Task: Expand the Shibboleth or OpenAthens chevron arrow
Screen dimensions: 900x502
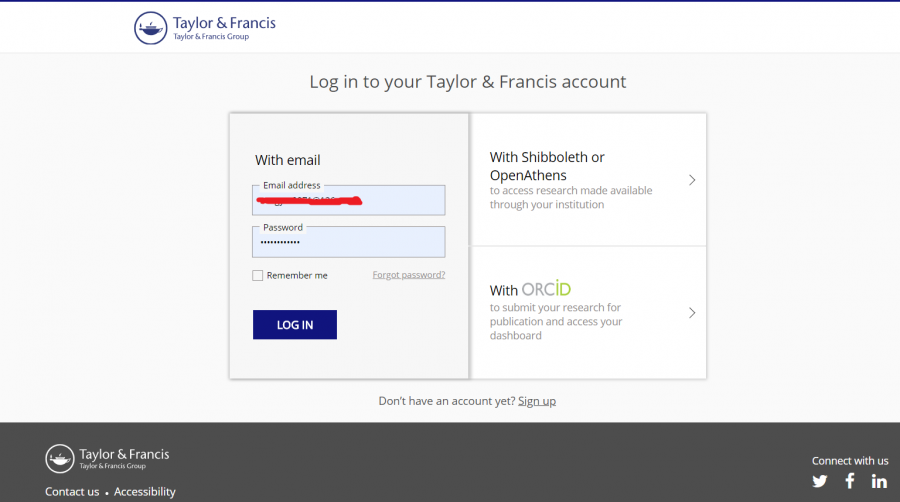Action: coord(692,180)
